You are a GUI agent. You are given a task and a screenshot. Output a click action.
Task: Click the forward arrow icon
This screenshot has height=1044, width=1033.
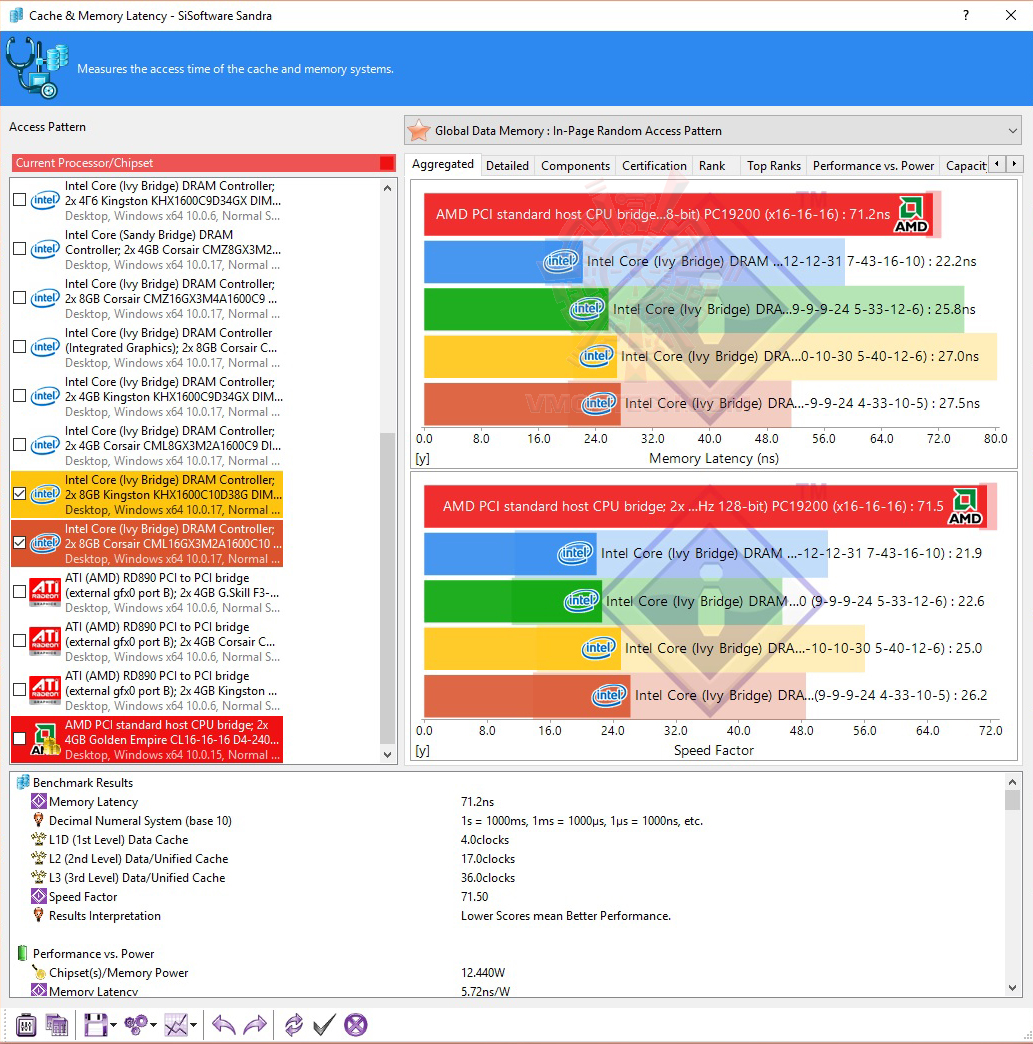tap(255, 1025)
